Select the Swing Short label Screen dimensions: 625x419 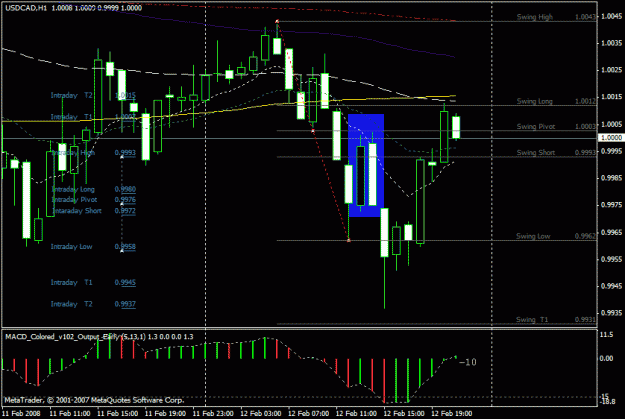click(x=536, y=152)
